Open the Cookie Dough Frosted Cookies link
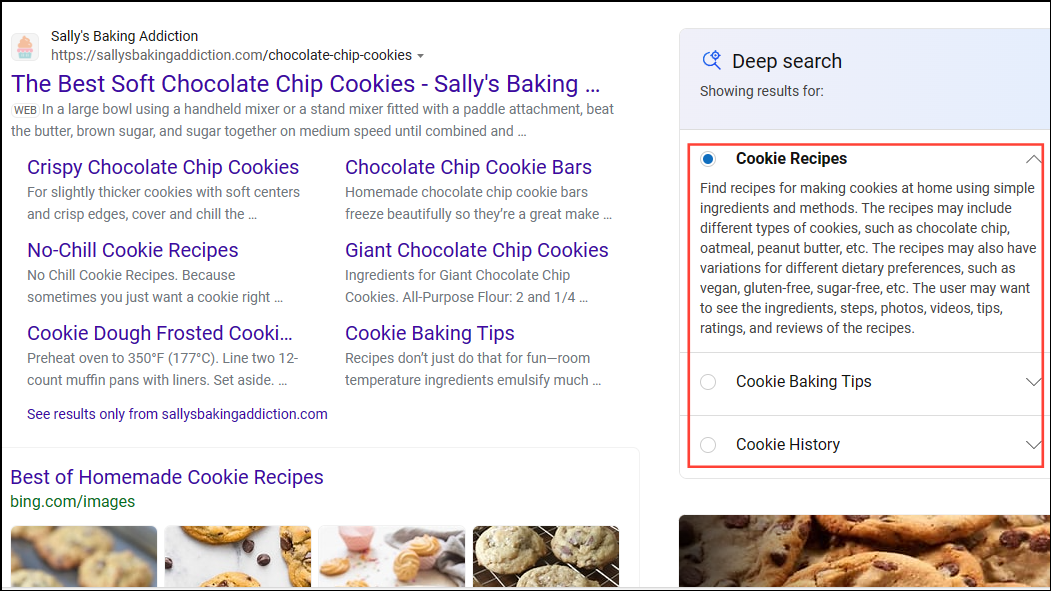 coord(160,333)
